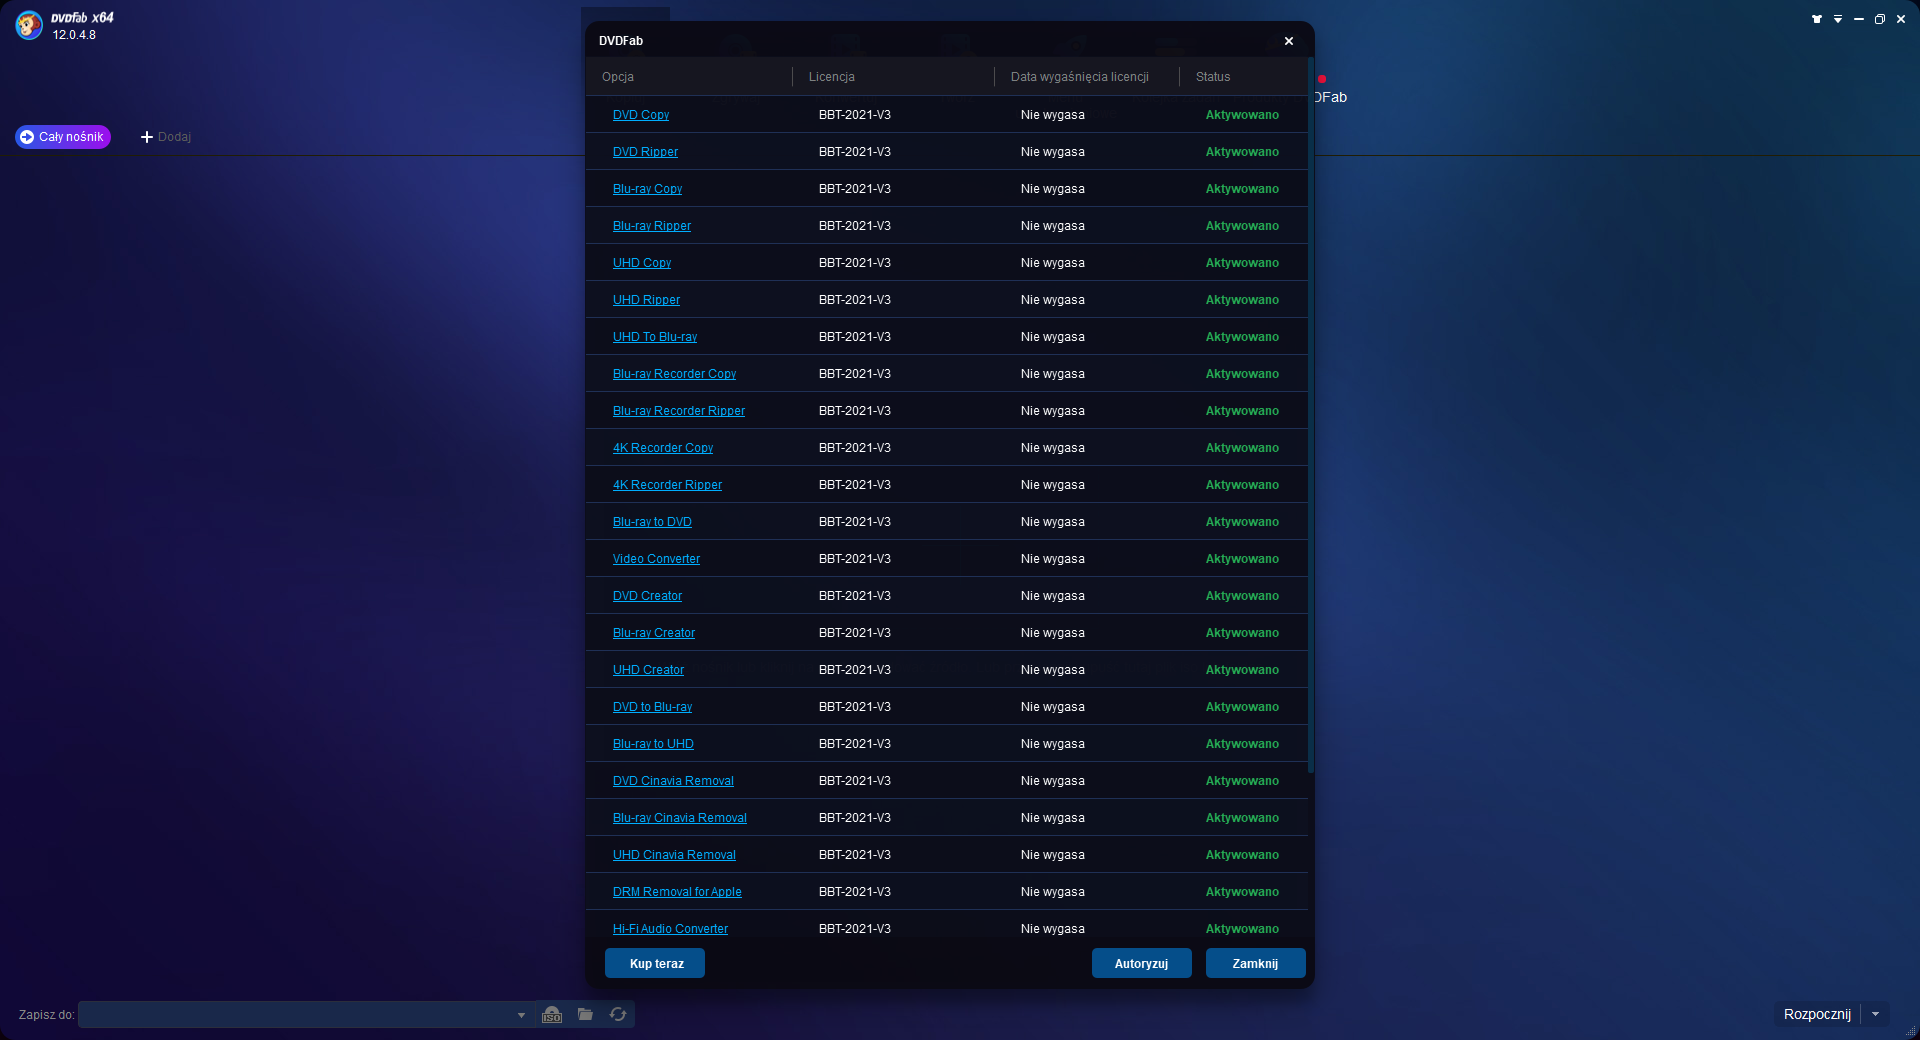Open the UHD To Blu-ray link
This screenshot has height=1040, width=1920.
[x=655, y=337]
